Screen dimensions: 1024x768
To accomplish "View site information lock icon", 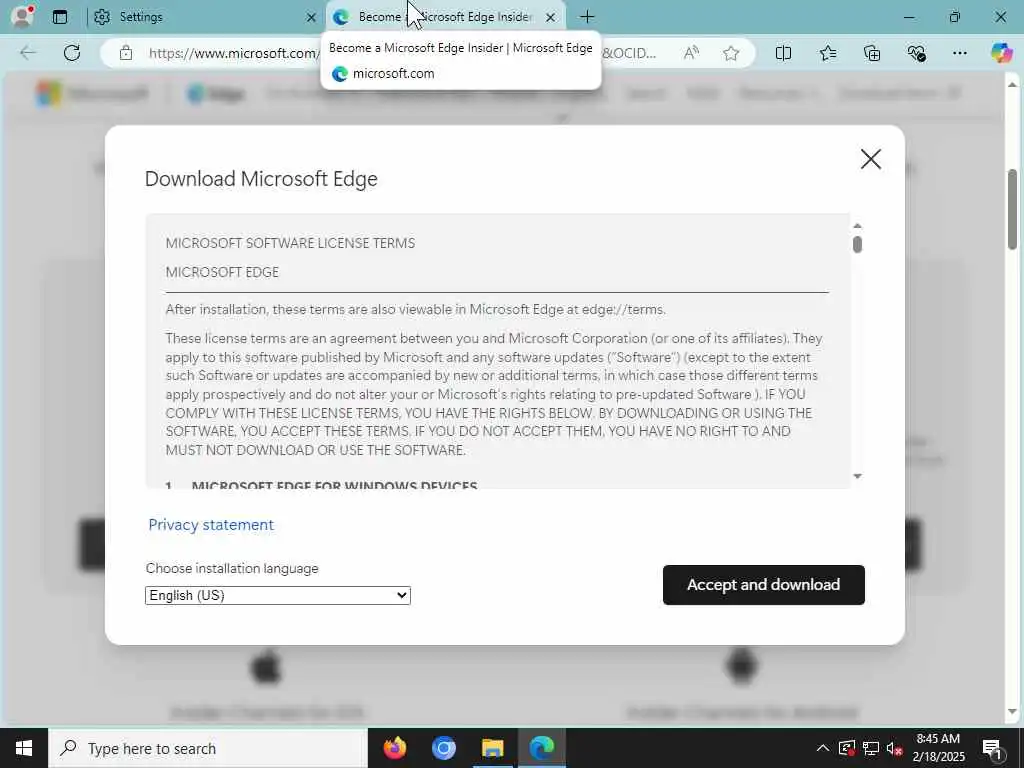I will (126, 53).
